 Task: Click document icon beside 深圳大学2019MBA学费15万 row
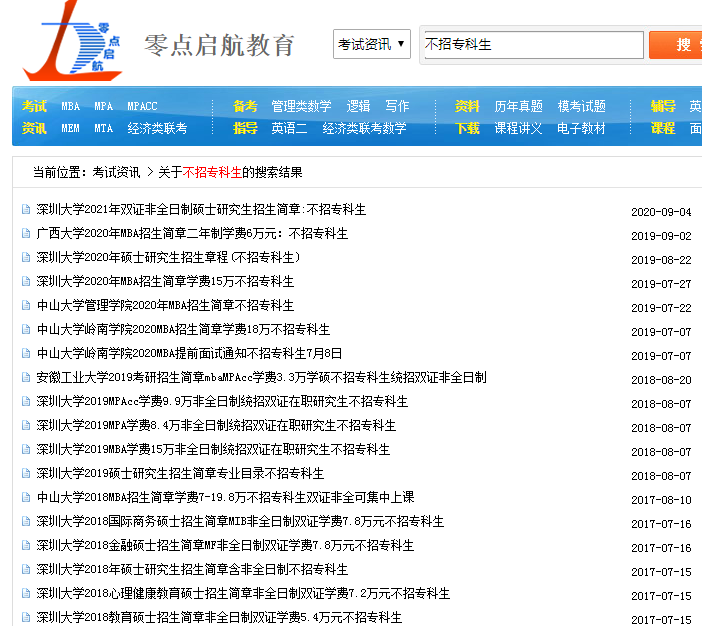tap(26, 449)
